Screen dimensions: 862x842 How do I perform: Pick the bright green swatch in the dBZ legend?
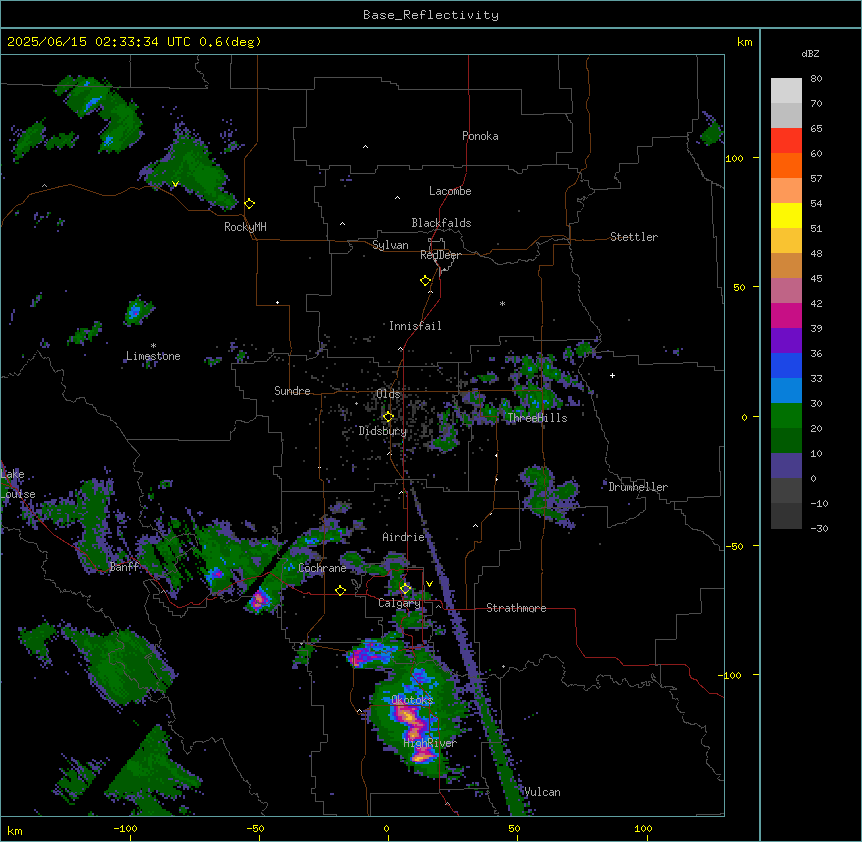786,416
